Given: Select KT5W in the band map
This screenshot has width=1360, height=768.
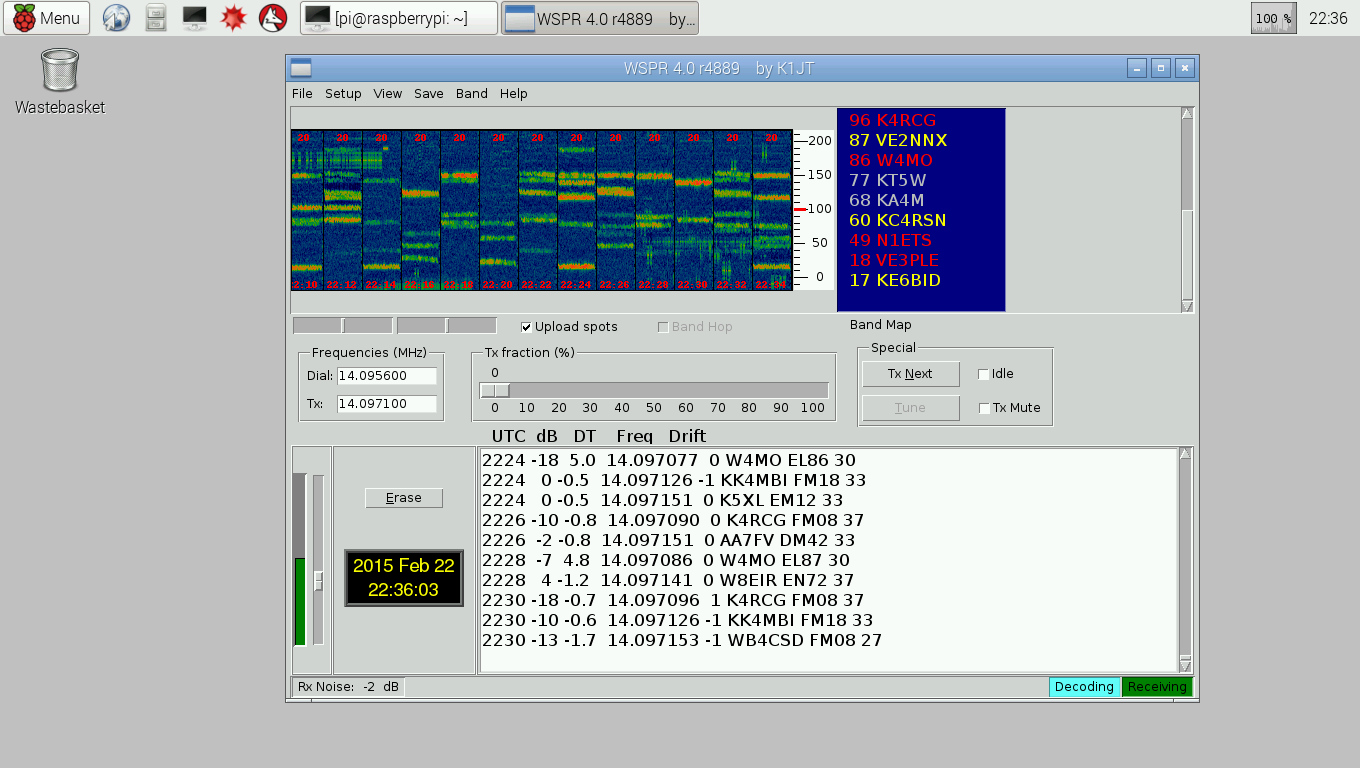Looking at the screenshot, I should tap(887, 181).
